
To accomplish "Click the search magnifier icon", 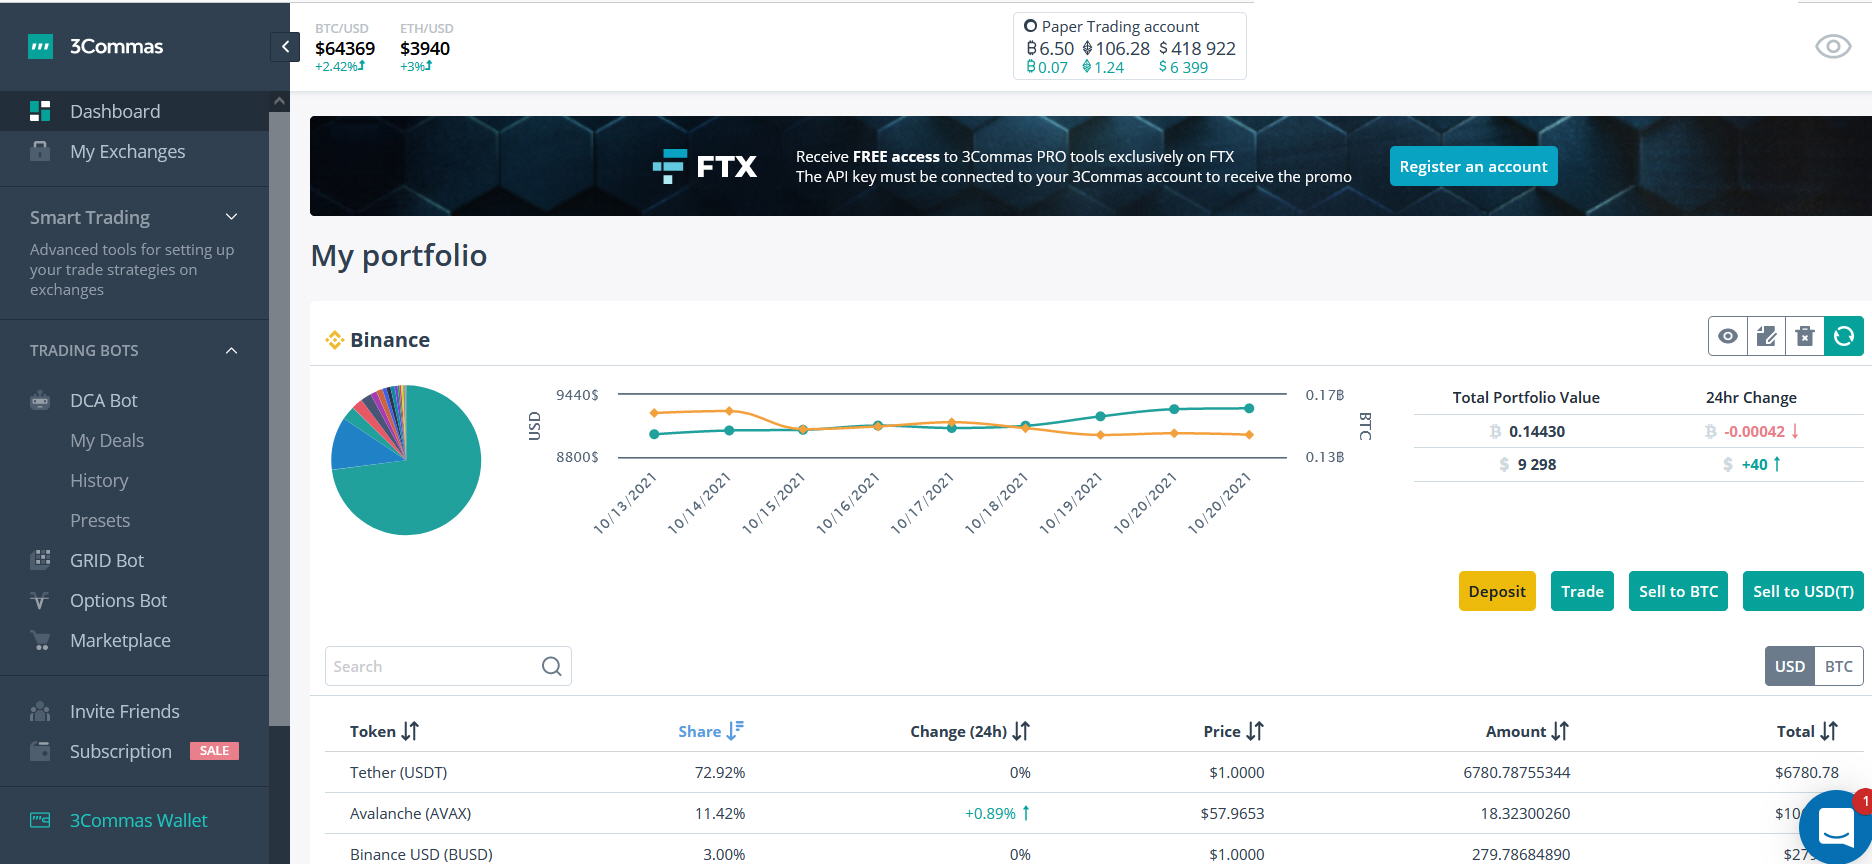I will pyautogui.click(x=551, y=666).
